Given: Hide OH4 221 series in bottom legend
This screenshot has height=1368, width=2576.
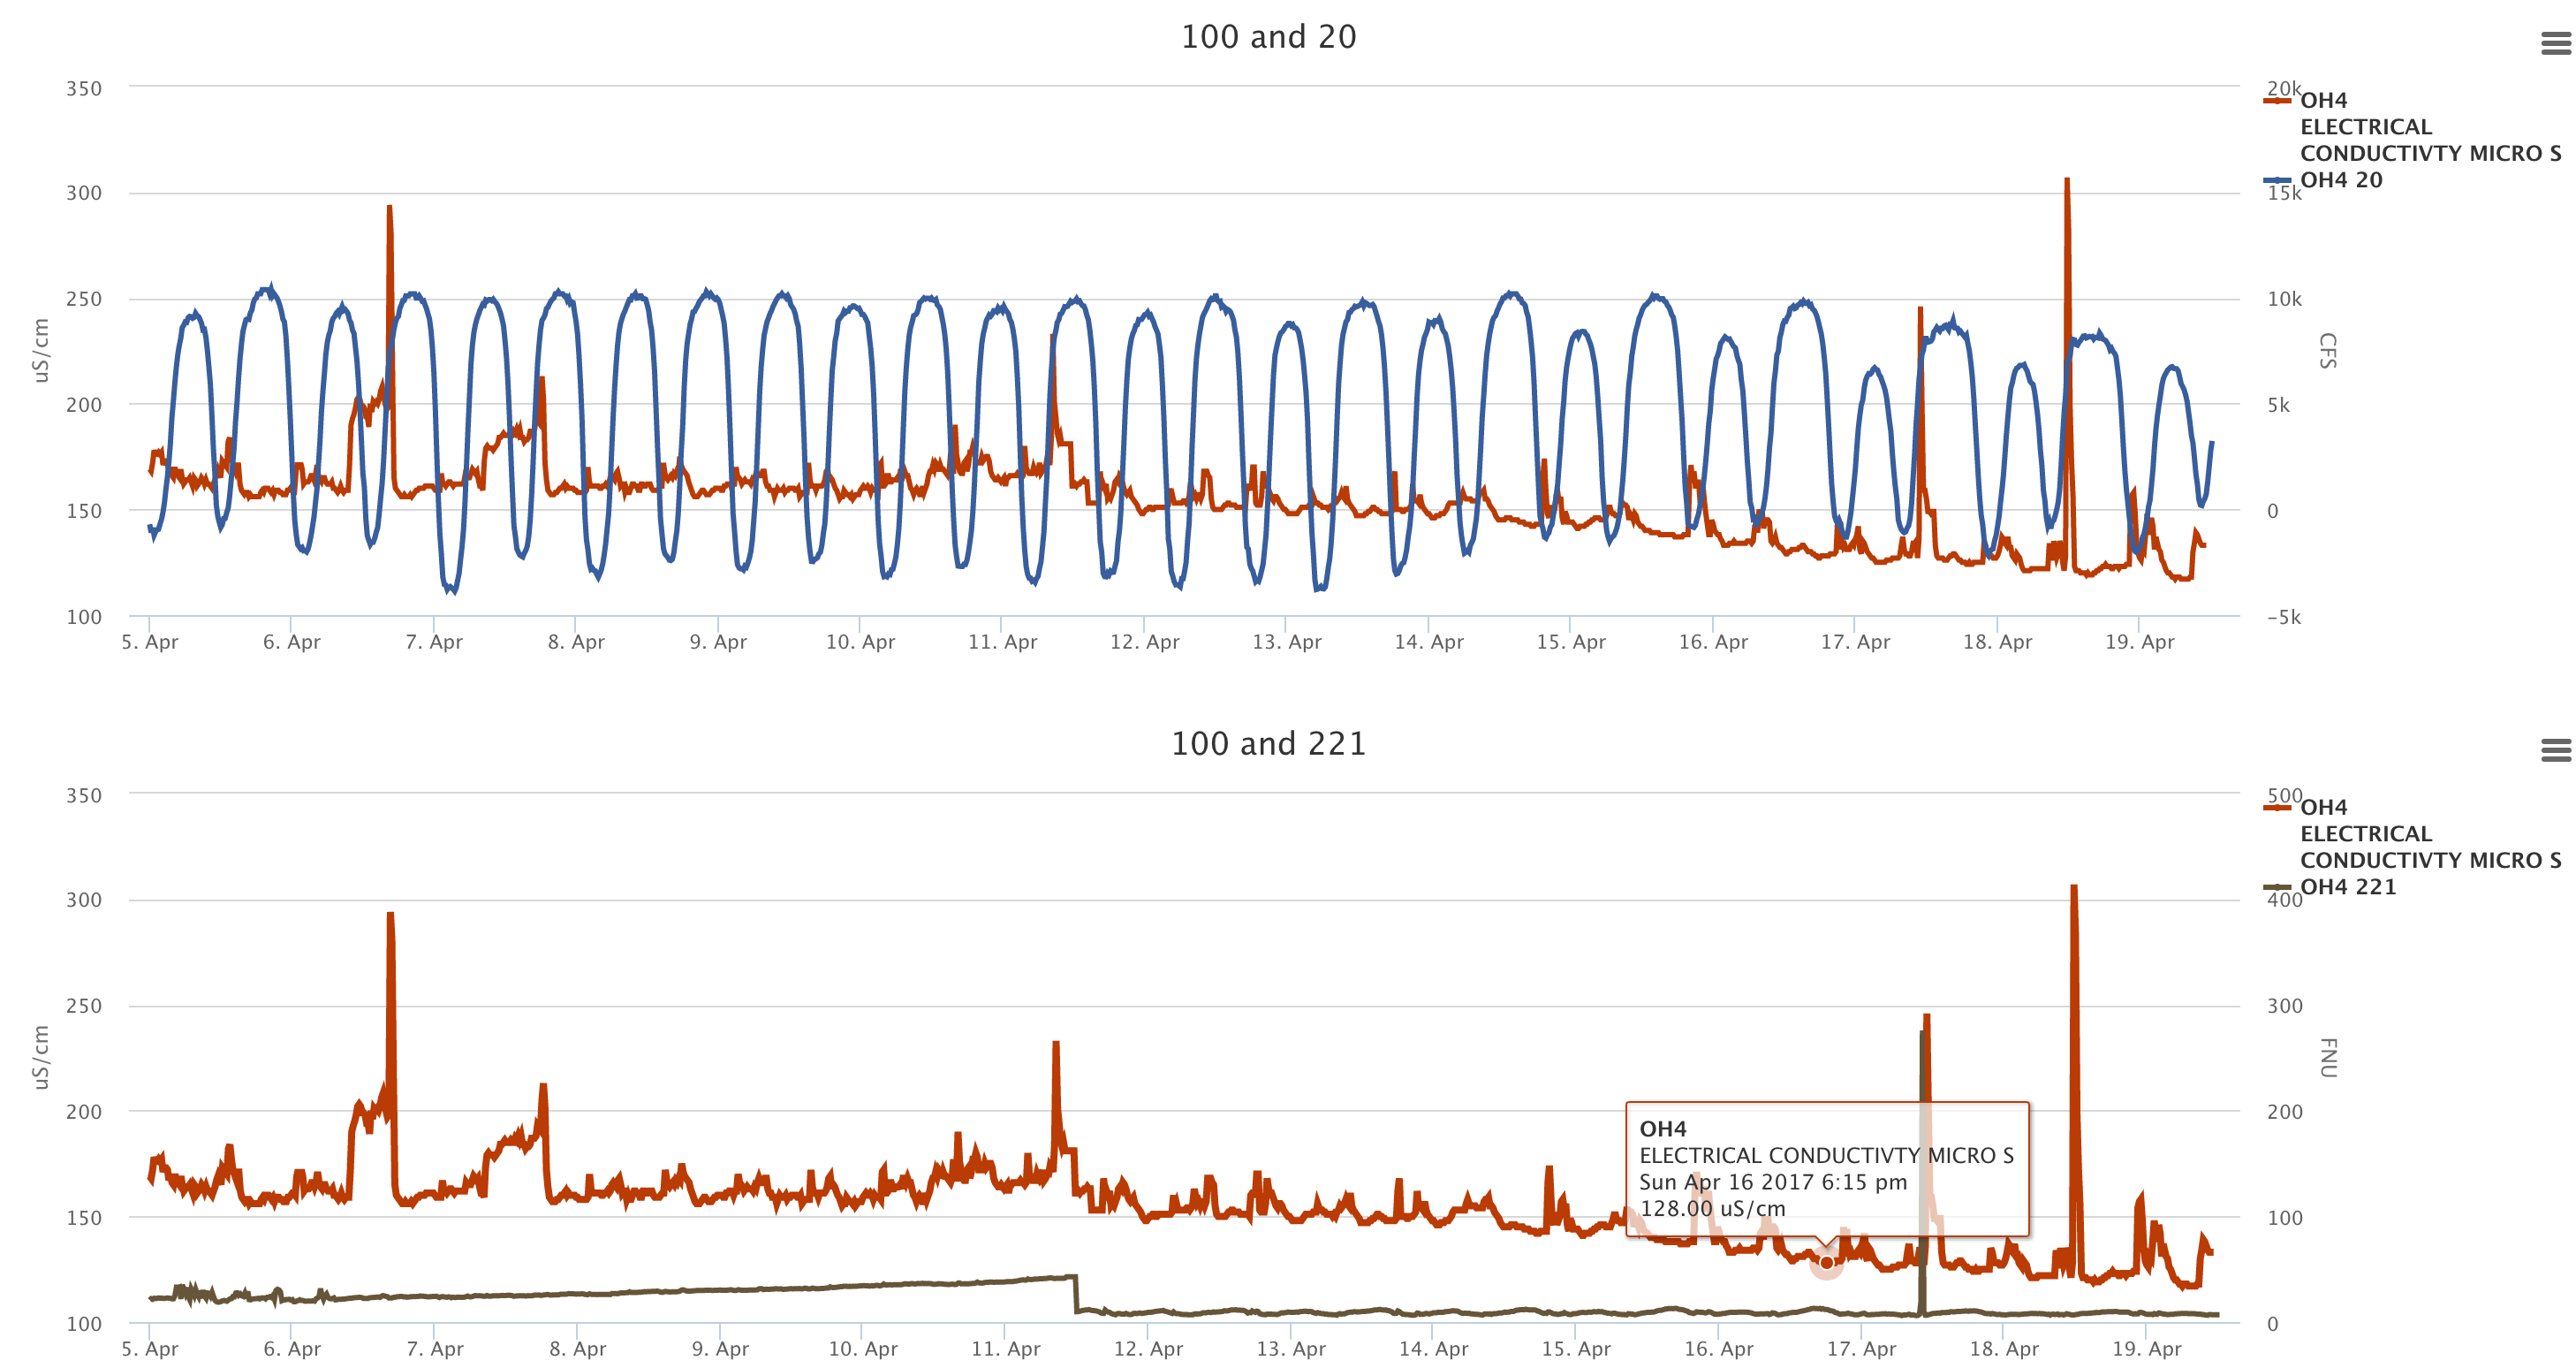Looking at the screenshot, I should (2347, 887).
